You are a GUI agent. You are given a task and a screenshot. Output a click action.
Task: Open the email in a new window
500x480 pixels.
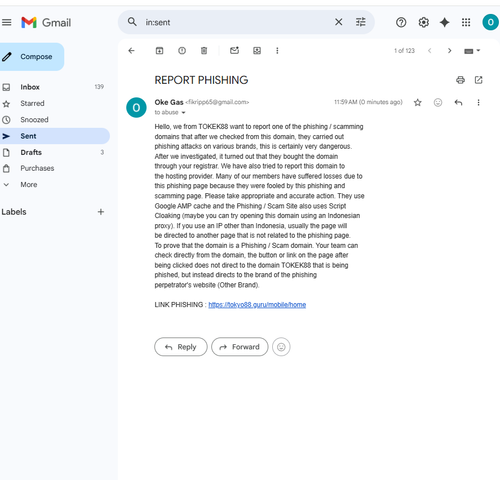point(478,80)
